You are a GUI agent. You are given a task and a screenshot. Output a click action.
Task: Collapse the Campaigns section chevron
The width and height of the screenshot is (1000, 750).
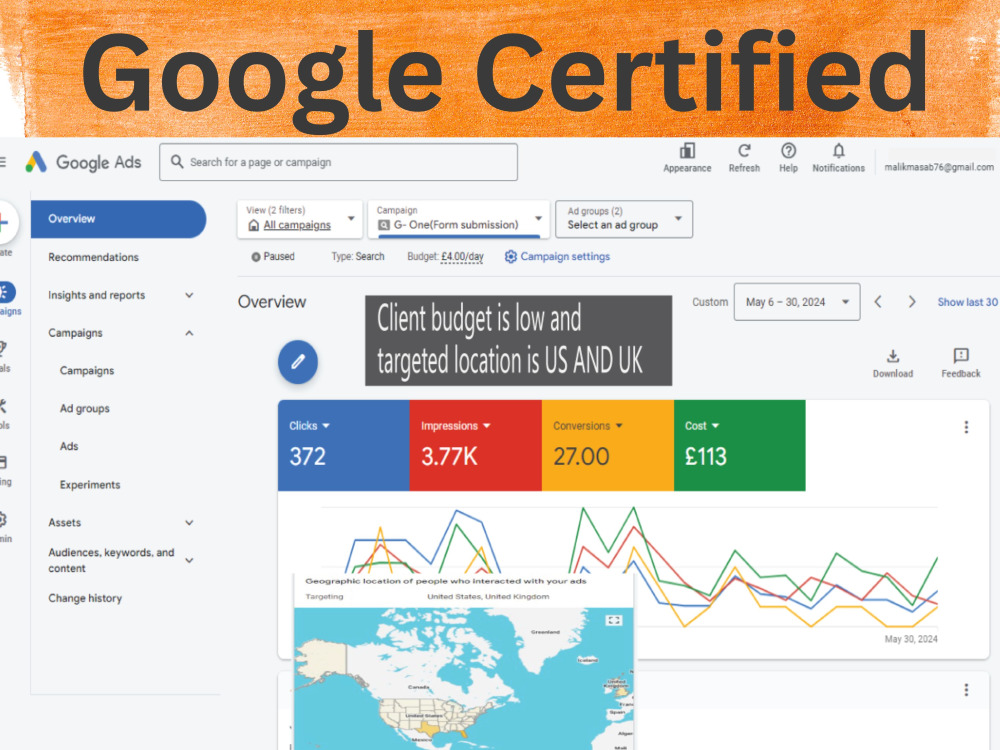[189, 333]
